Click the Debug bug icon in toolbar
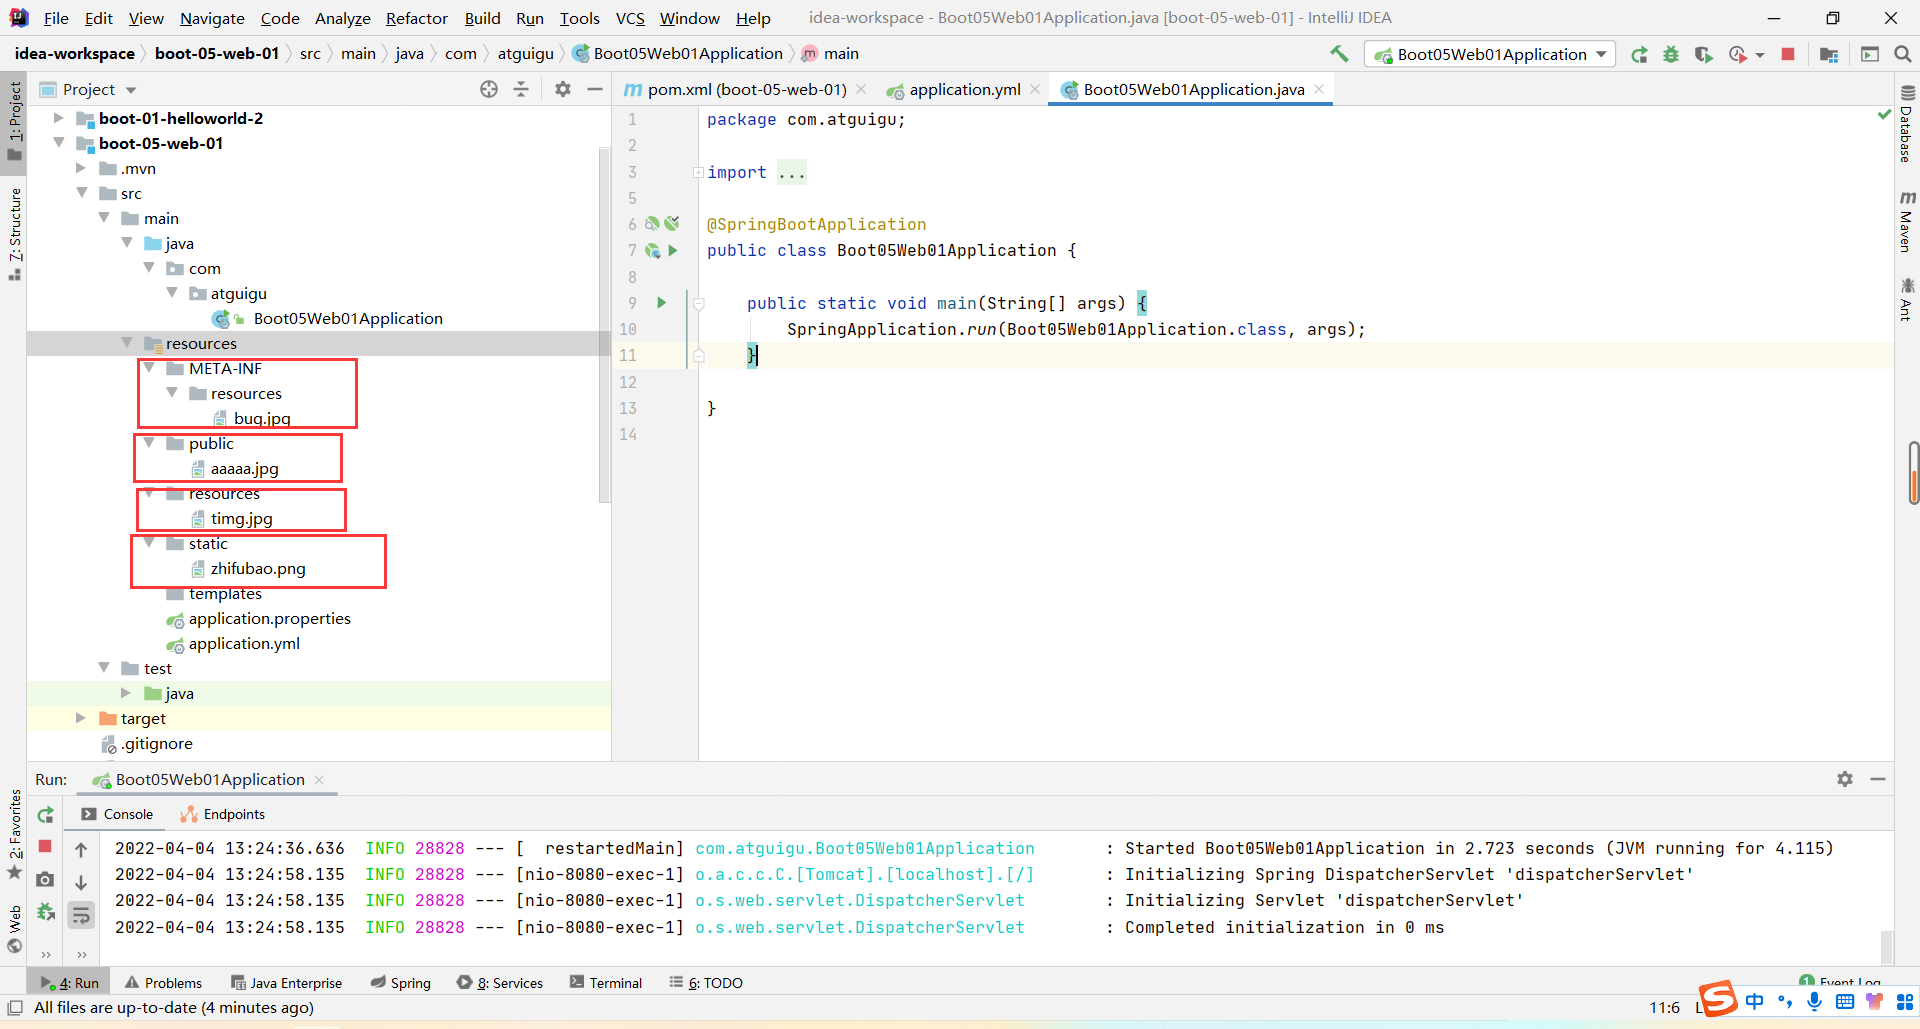 click(1671, 55)
